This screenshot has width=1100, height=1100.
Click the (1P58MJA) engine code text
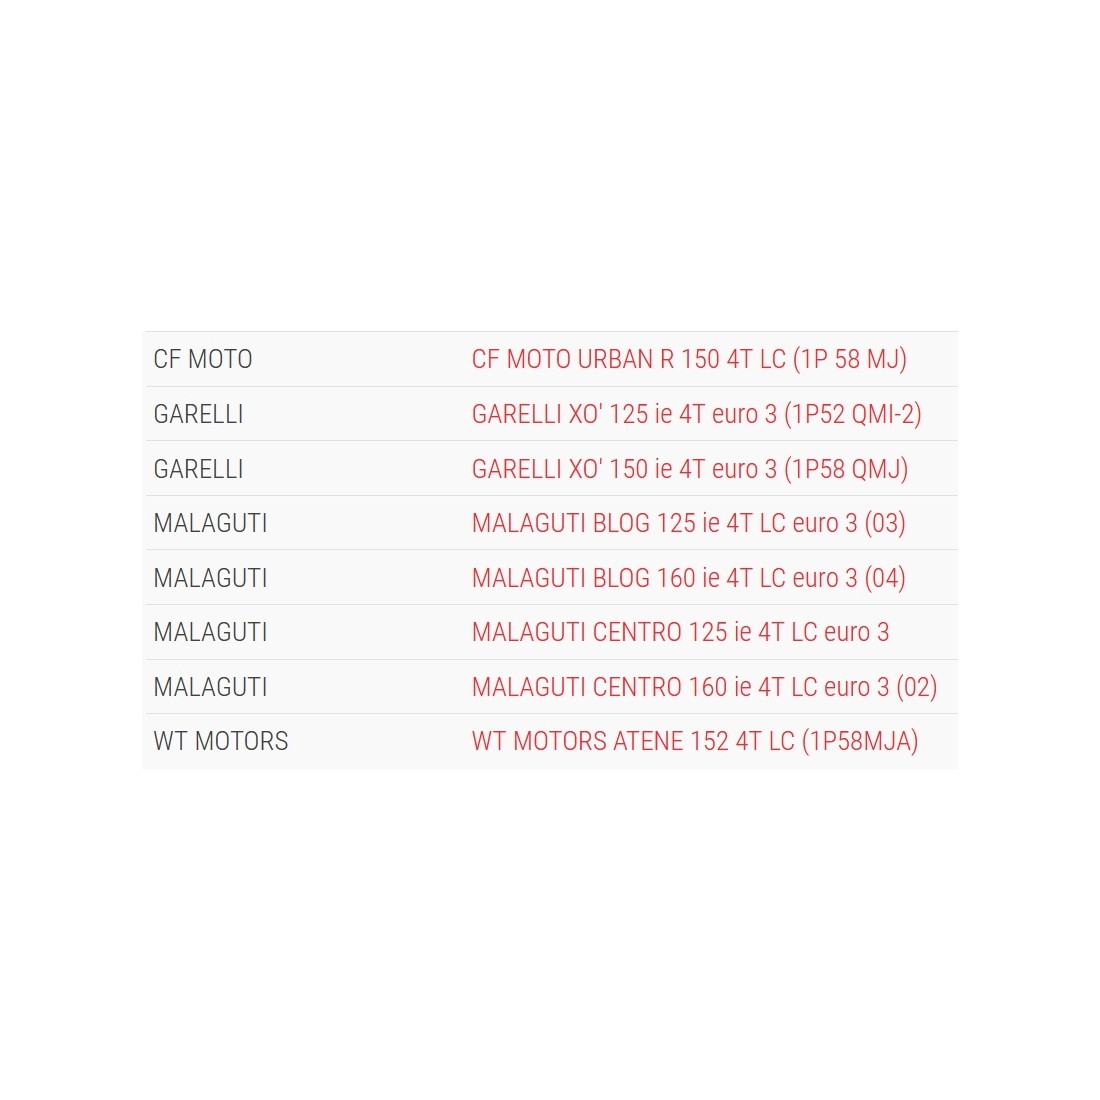click(860, 741)
